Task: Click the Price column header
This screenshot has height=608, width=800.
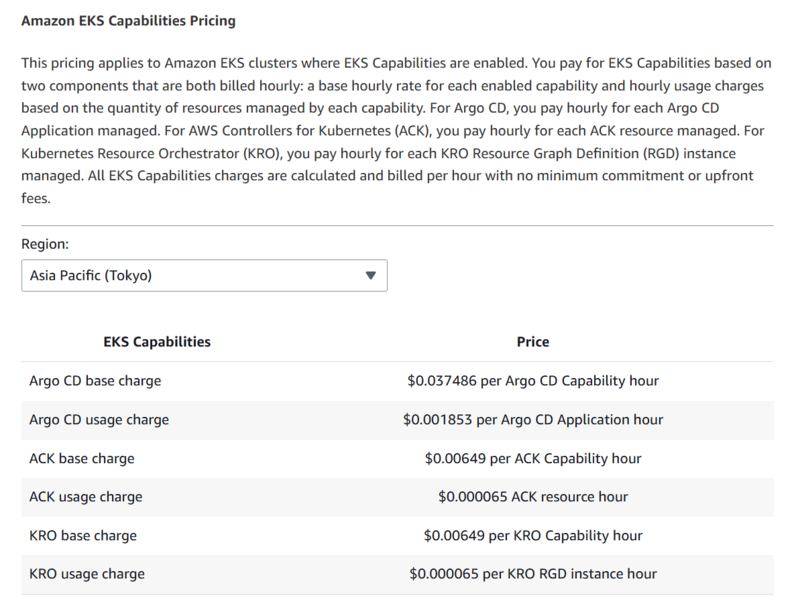Action: (533, 342)
